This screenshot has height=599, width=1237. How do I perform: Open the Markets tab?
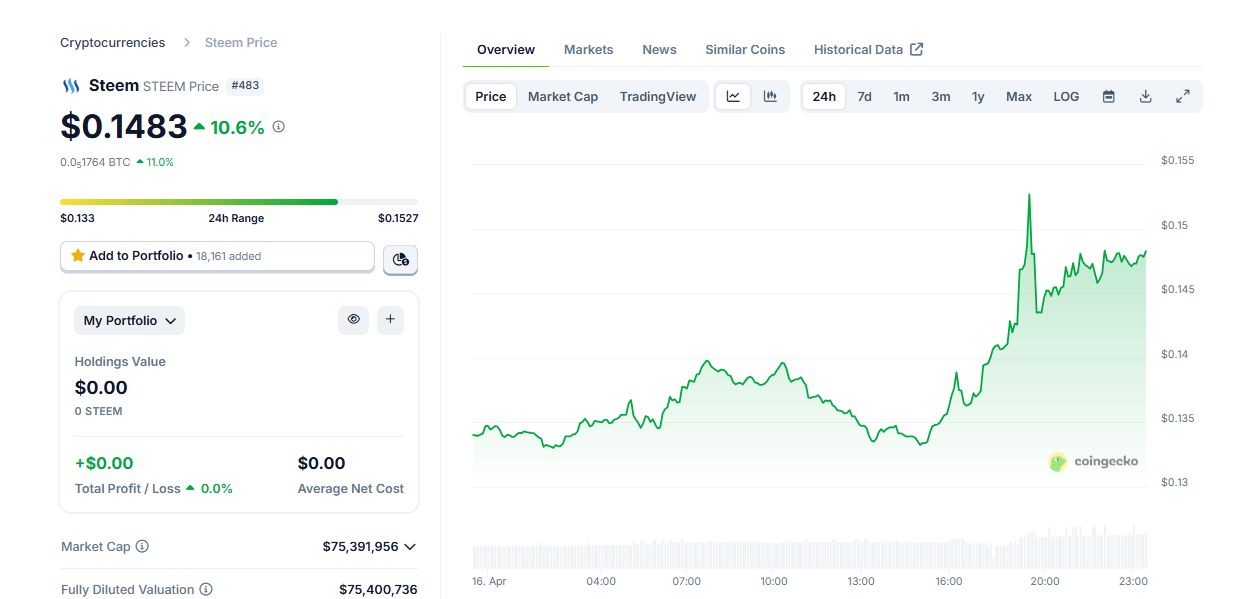[x=588, y=50]
